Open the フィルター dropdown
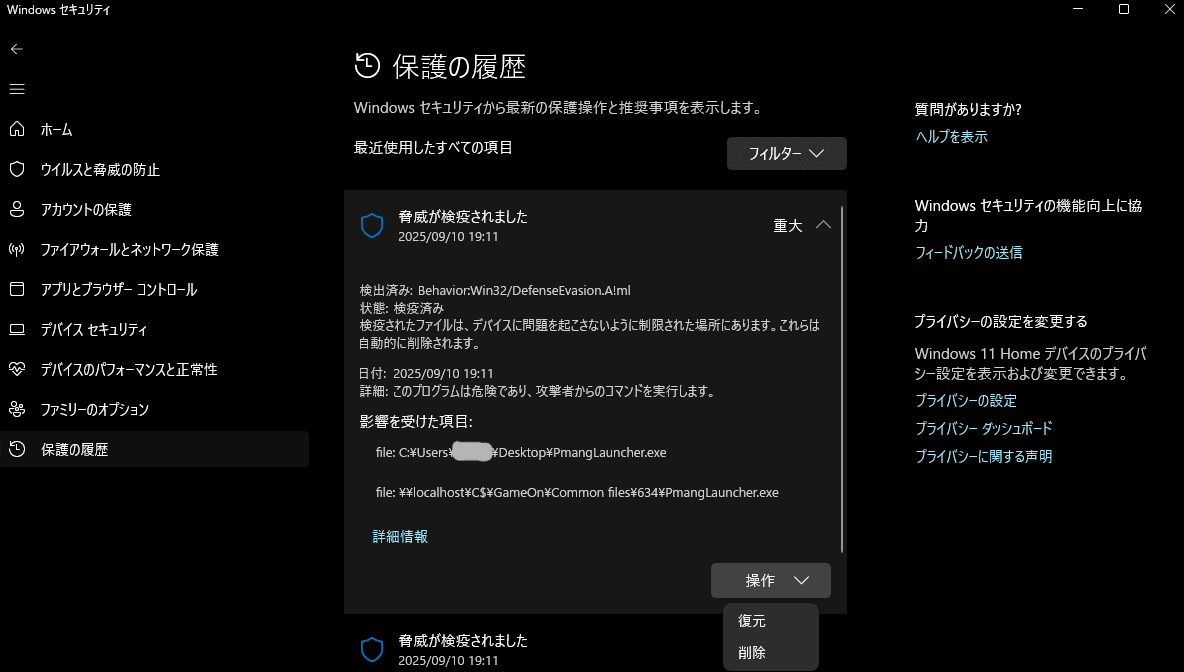The width and height of the screenshot is (1184, 672). click(786, 153)
